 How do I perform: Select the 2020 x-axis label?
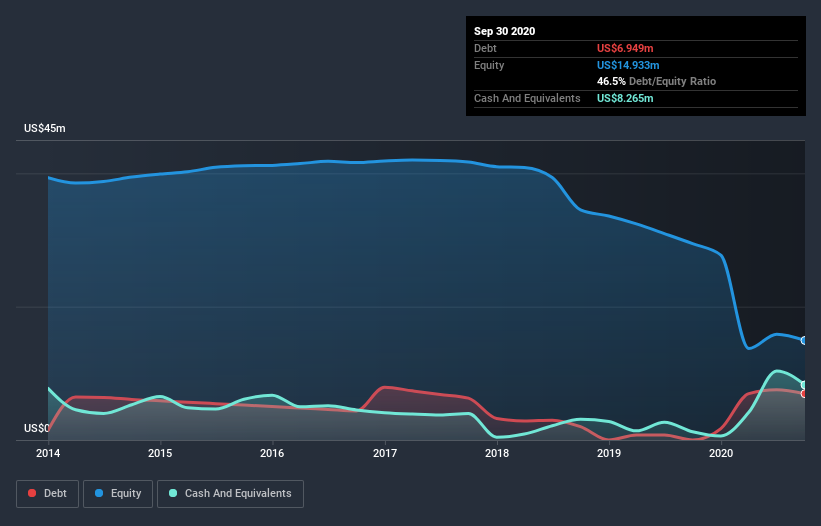(x=721, y=453)
